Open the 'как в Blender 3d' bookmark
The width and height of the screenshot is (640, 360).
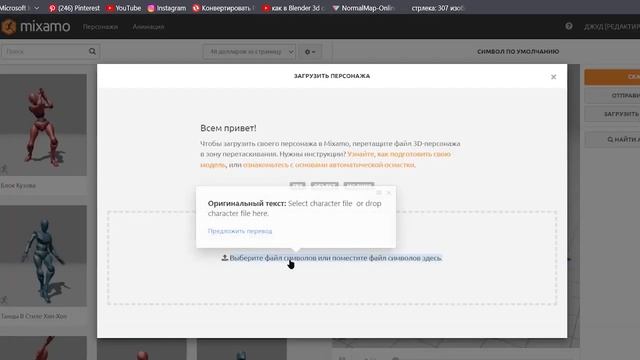point(293,8)
